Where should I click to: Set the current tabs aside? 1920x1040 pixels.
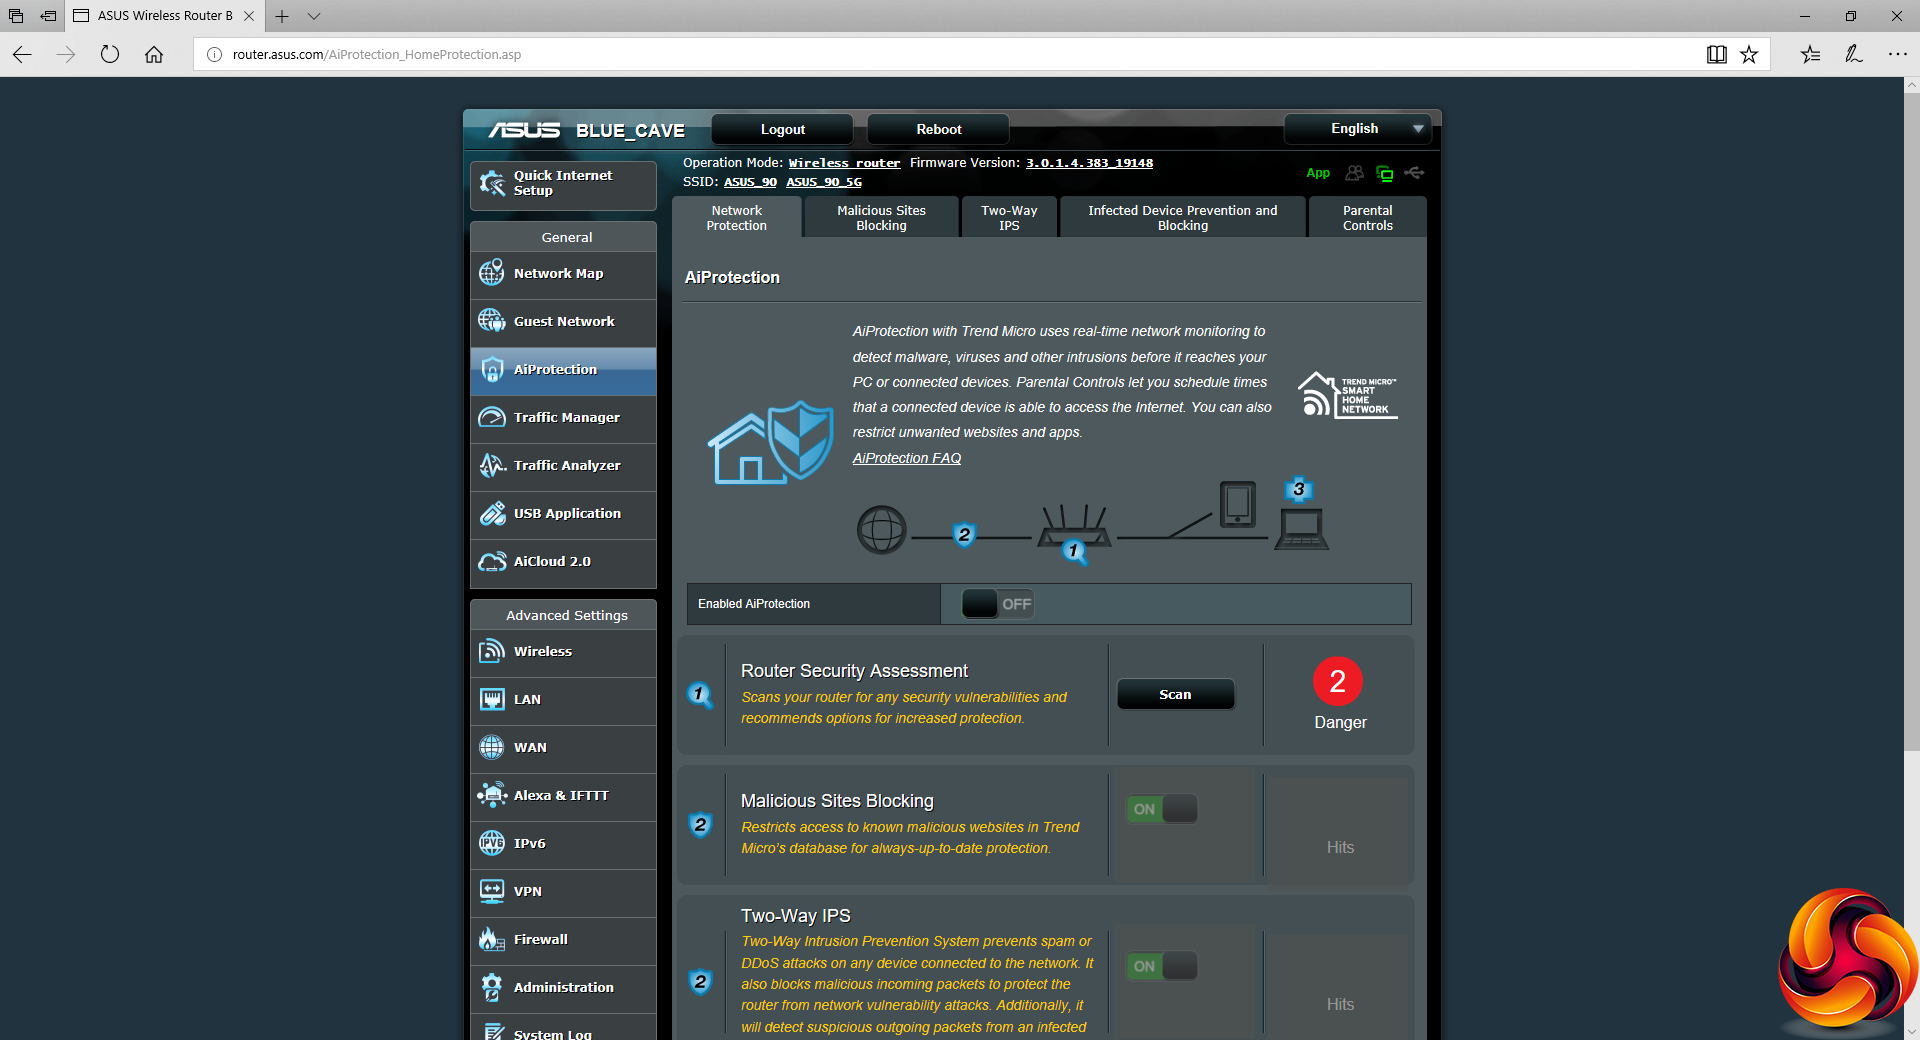(48, 16)
